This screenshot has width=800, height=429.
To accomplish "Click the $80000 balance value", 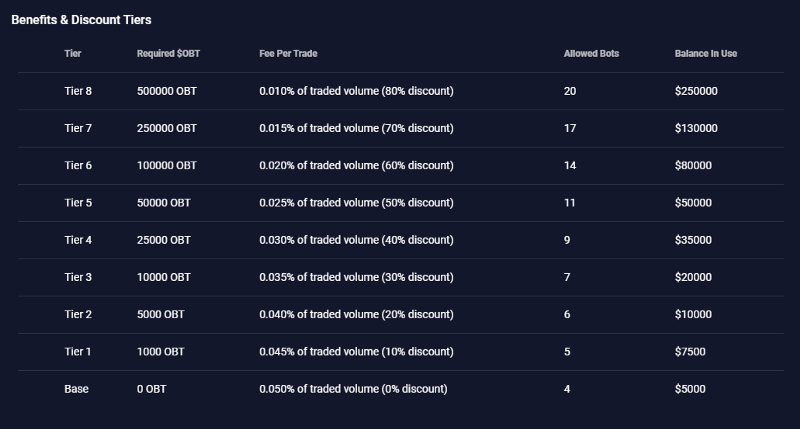I will click(x=693, y=165).
